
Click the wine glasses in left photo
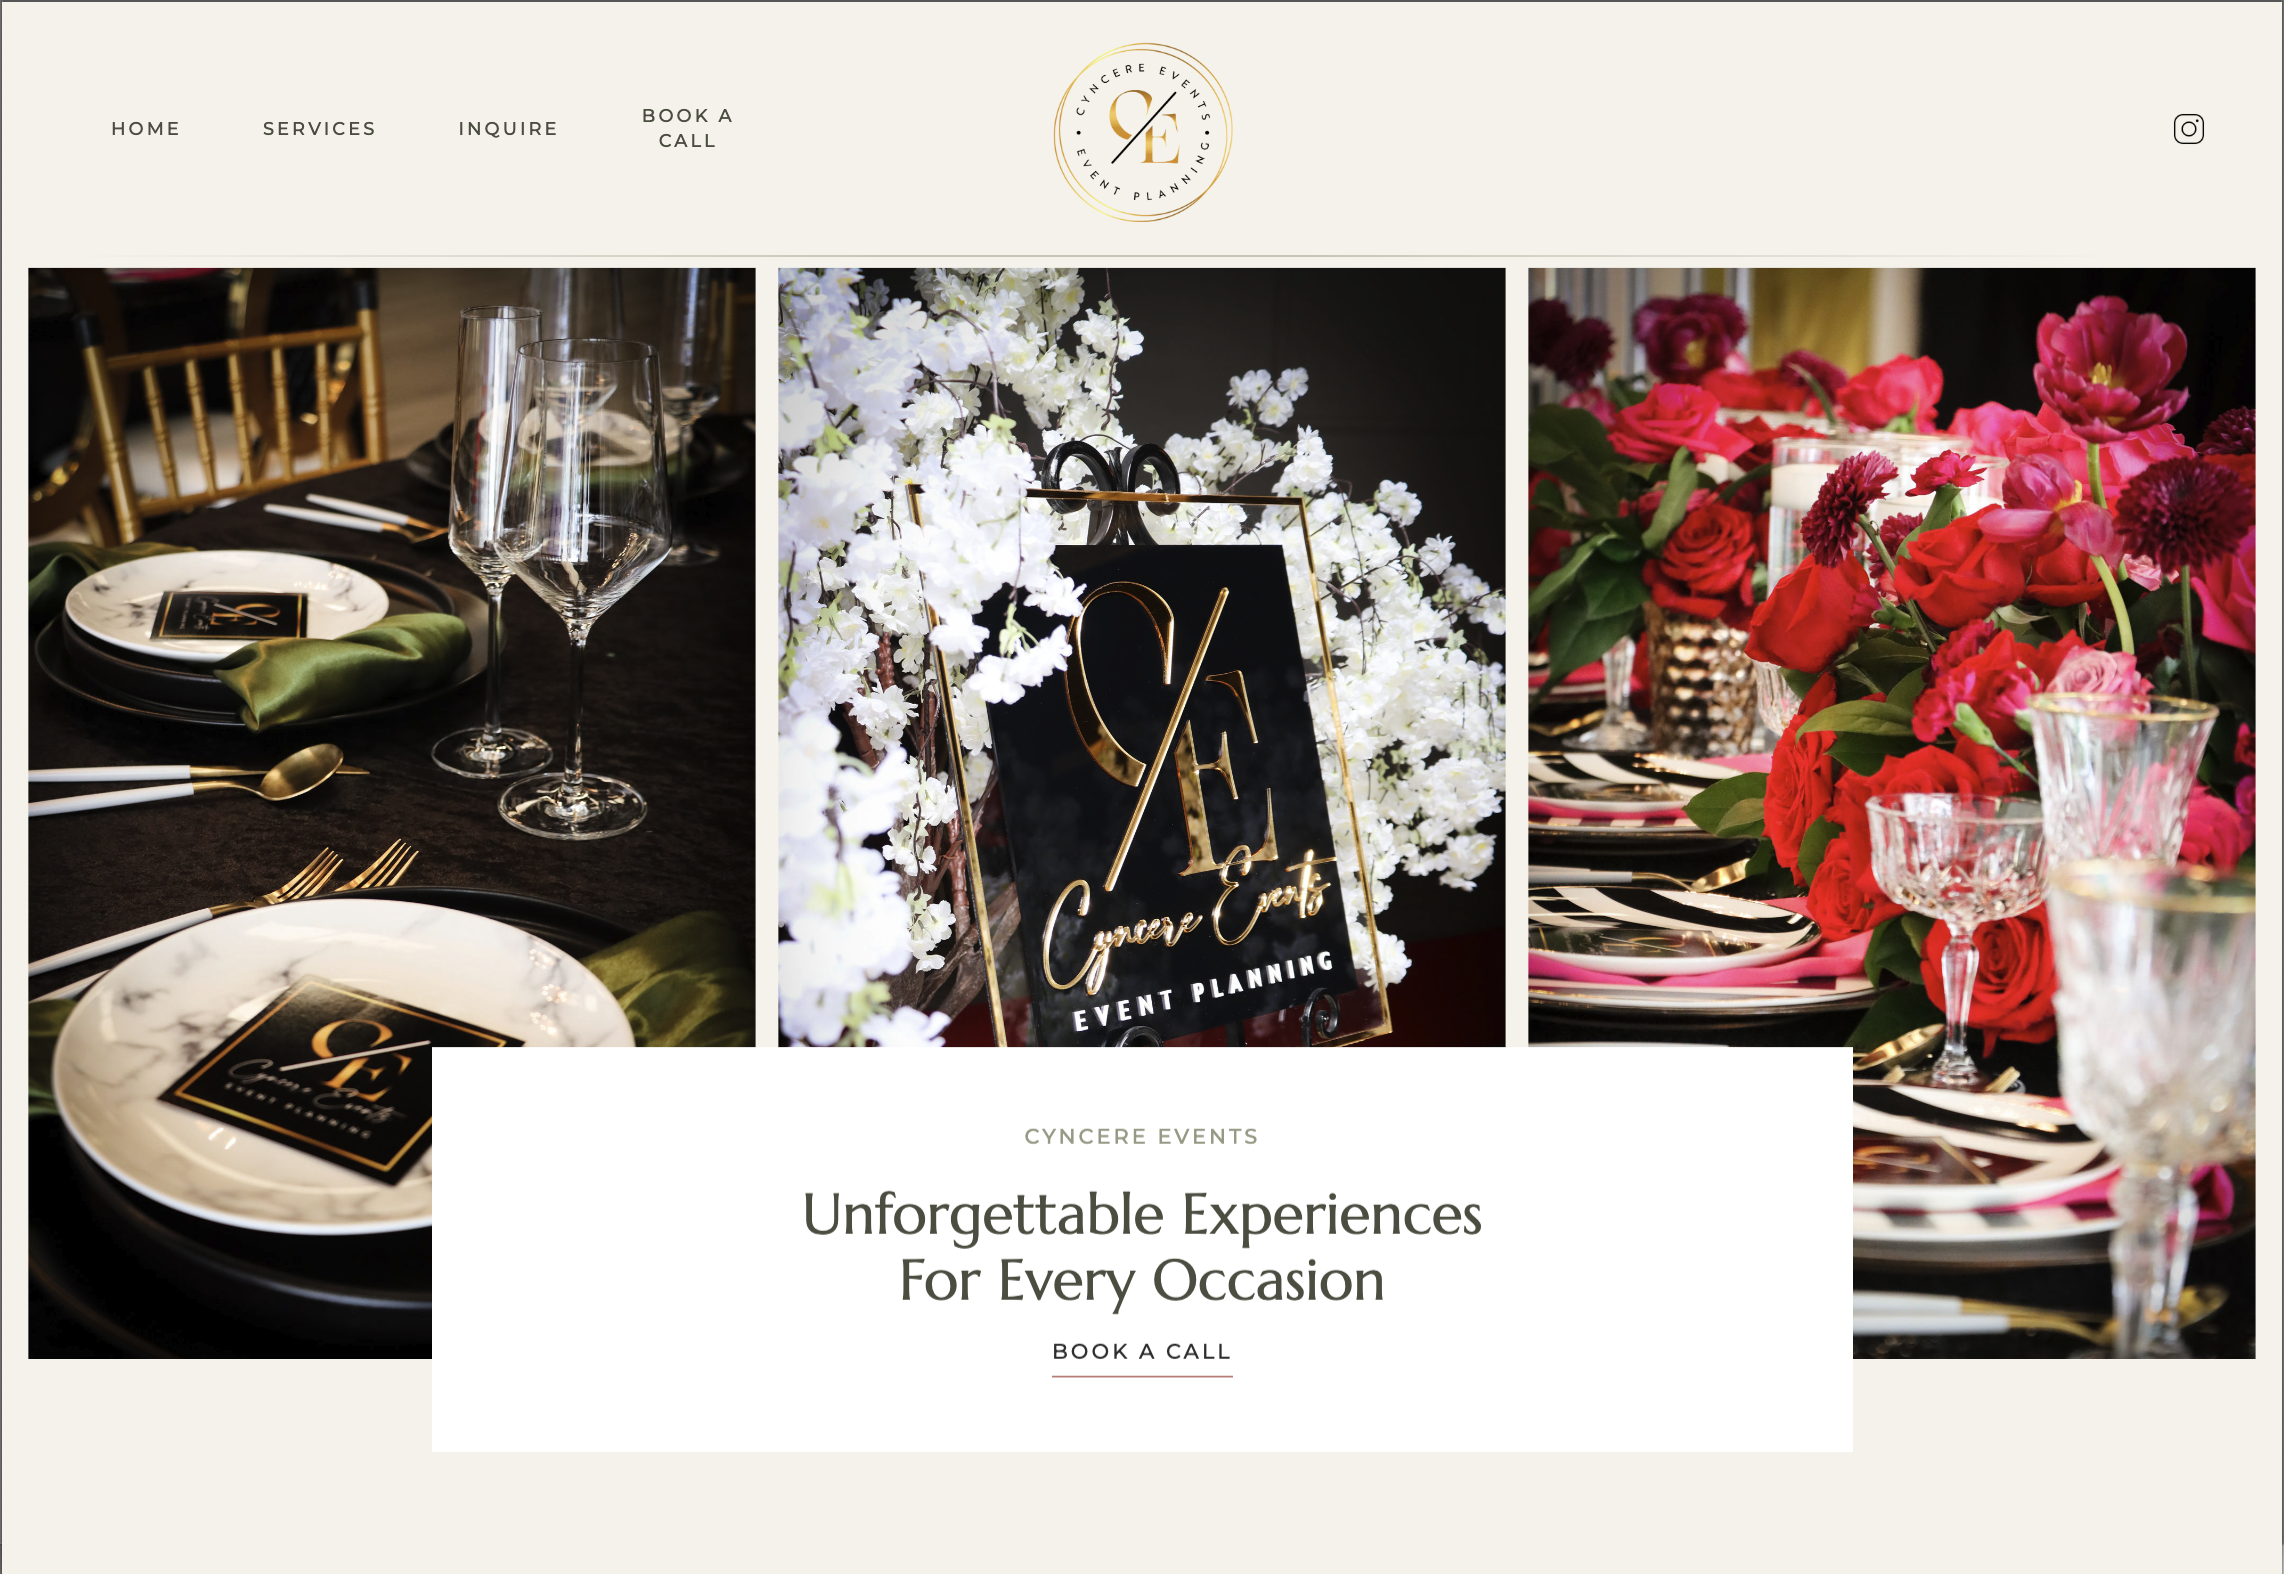coord(560,570)
